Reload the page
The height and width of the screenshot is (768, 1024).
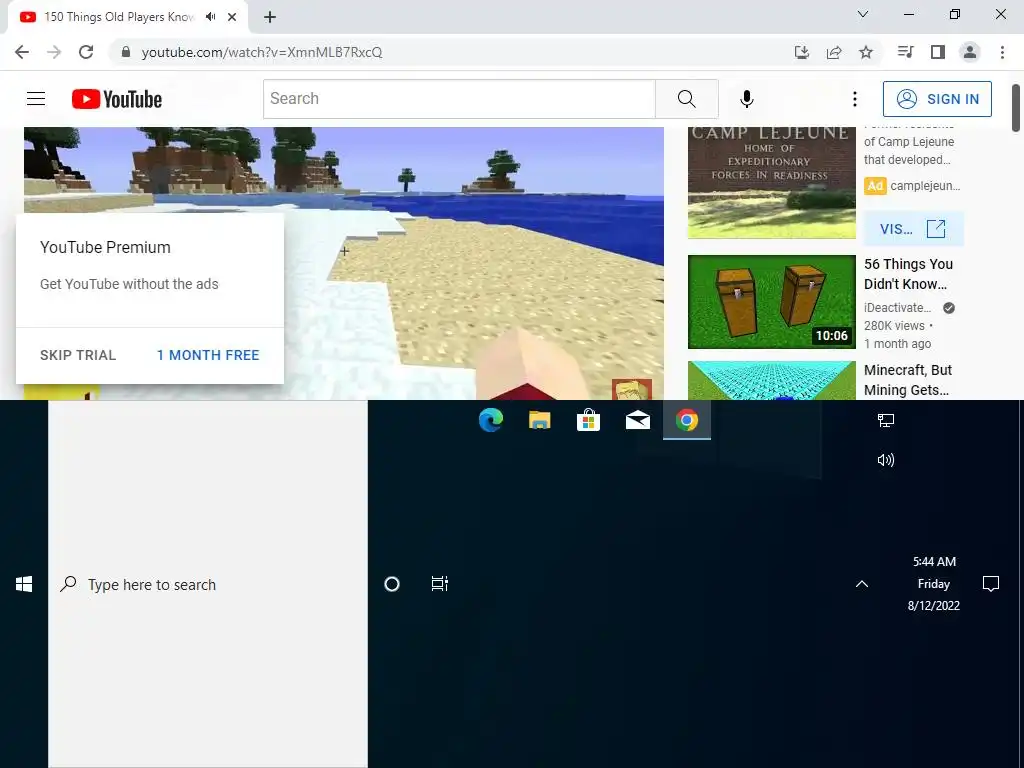pyautogui.click(x=86, y=52)
